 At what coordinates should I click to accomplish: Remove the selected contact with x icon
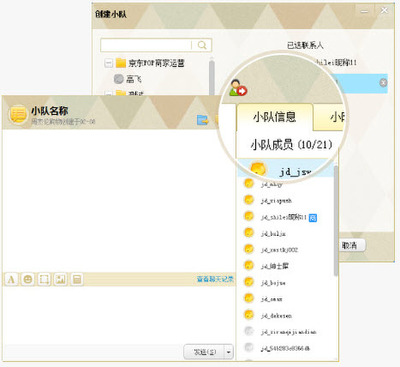click(x=383, y=83)
